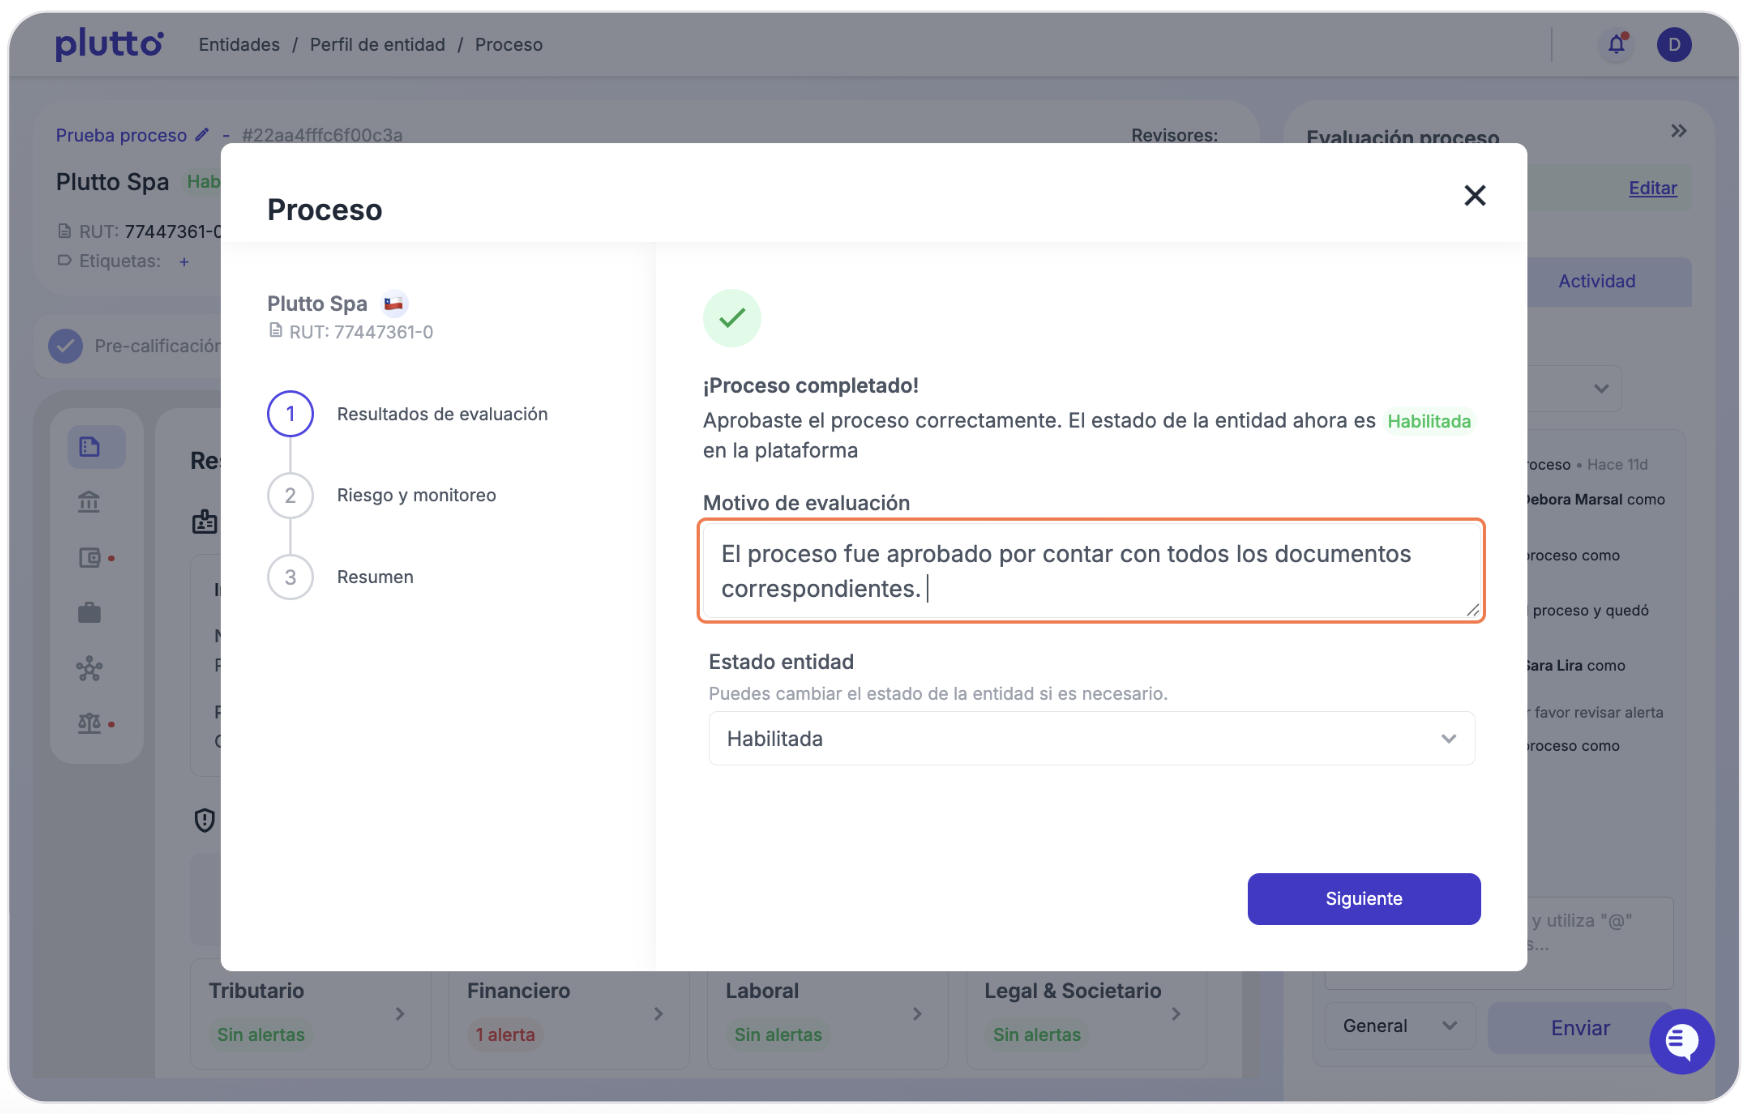Click the "1 alerta" badge under Financiero
Viewport: 1756px width, 1114px height.
505,1035
